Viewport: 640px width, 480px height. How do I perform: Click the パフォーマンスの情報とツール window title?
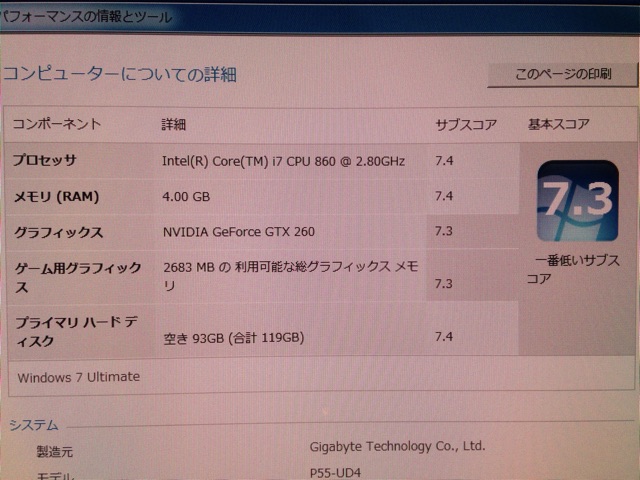coord(86,17)
